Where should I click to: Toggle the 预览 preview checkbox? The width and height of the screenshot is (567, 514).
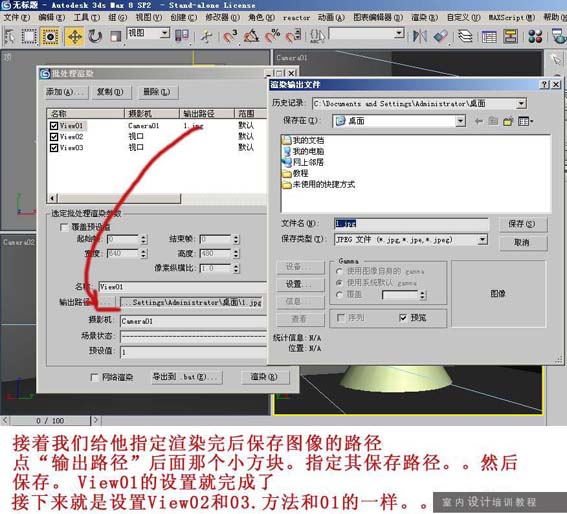tap(403, 318)
